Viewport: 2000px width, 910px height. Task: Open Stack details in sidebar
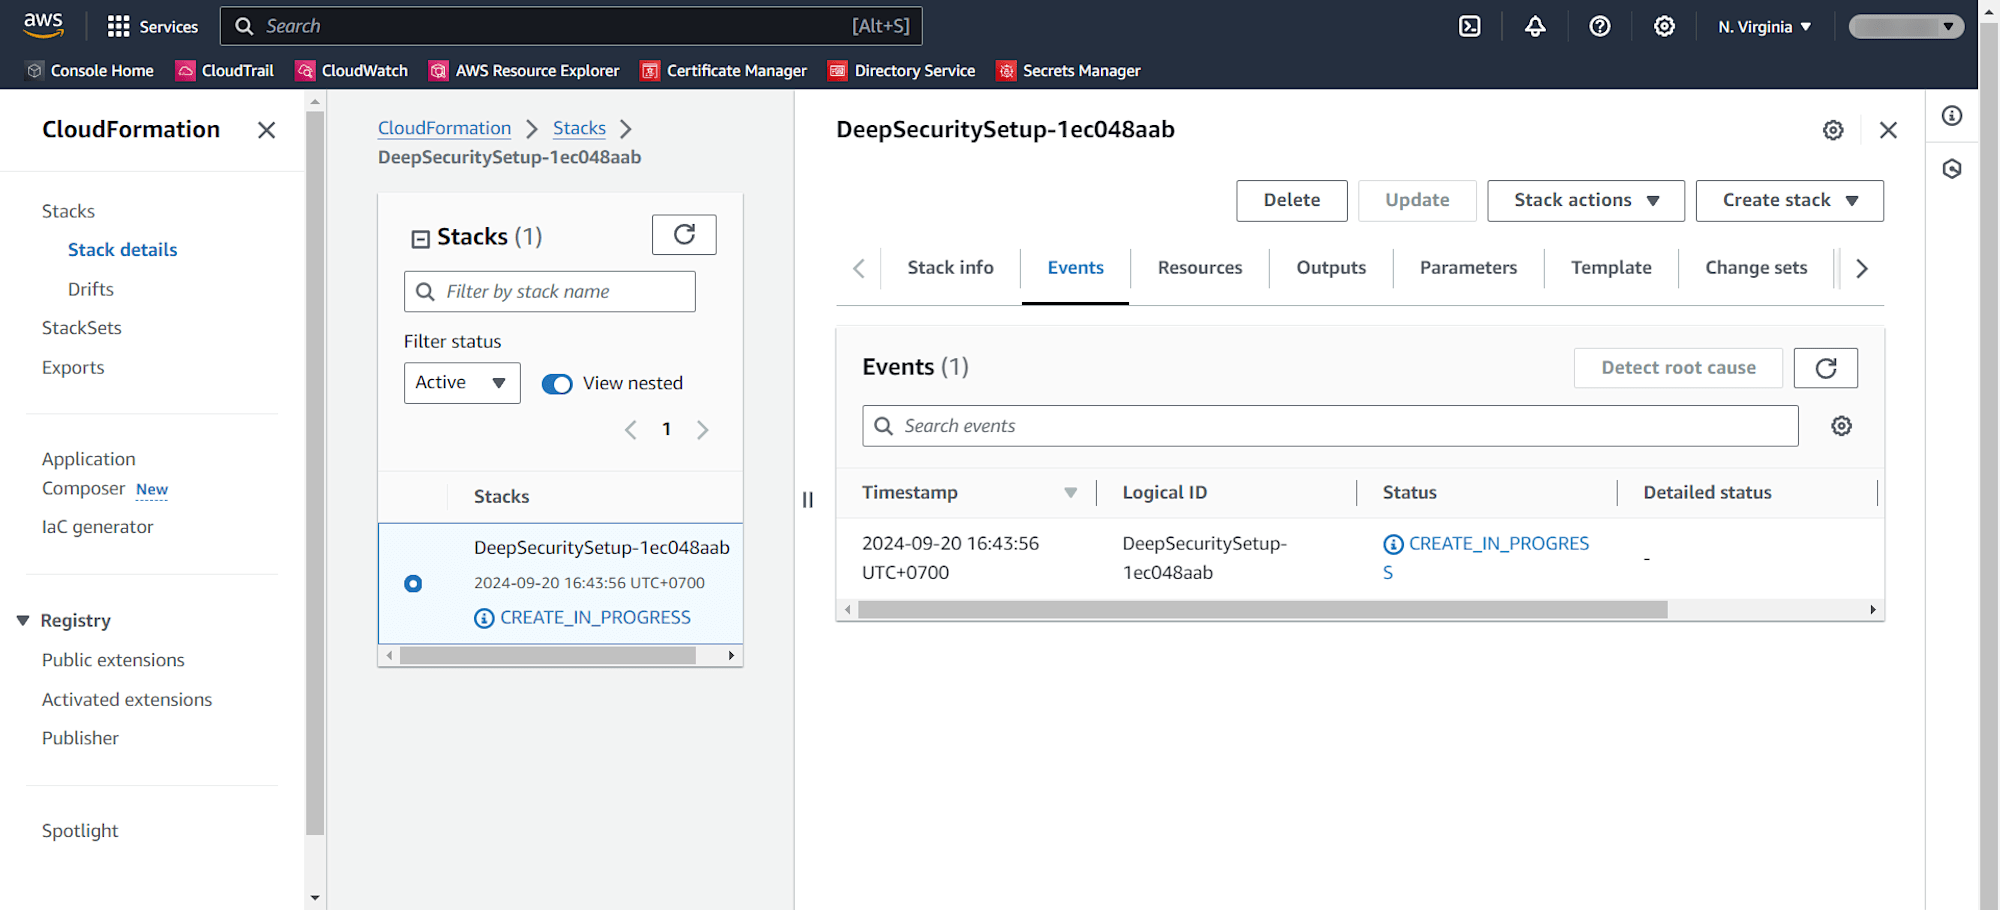click(x=122, y=250)
